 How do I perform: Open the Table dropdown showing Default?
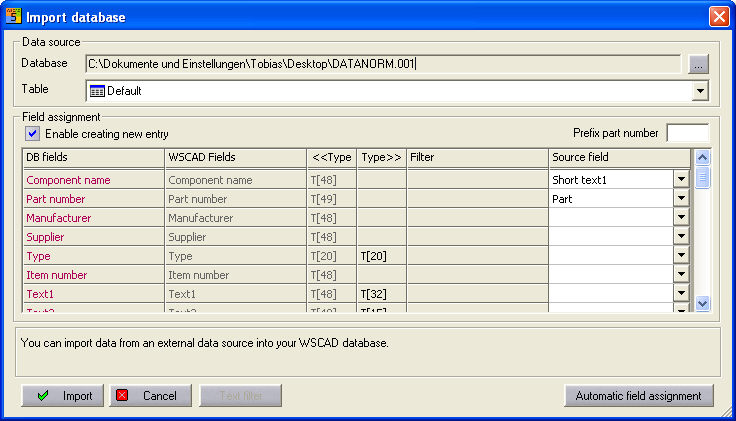pos(700,91)
